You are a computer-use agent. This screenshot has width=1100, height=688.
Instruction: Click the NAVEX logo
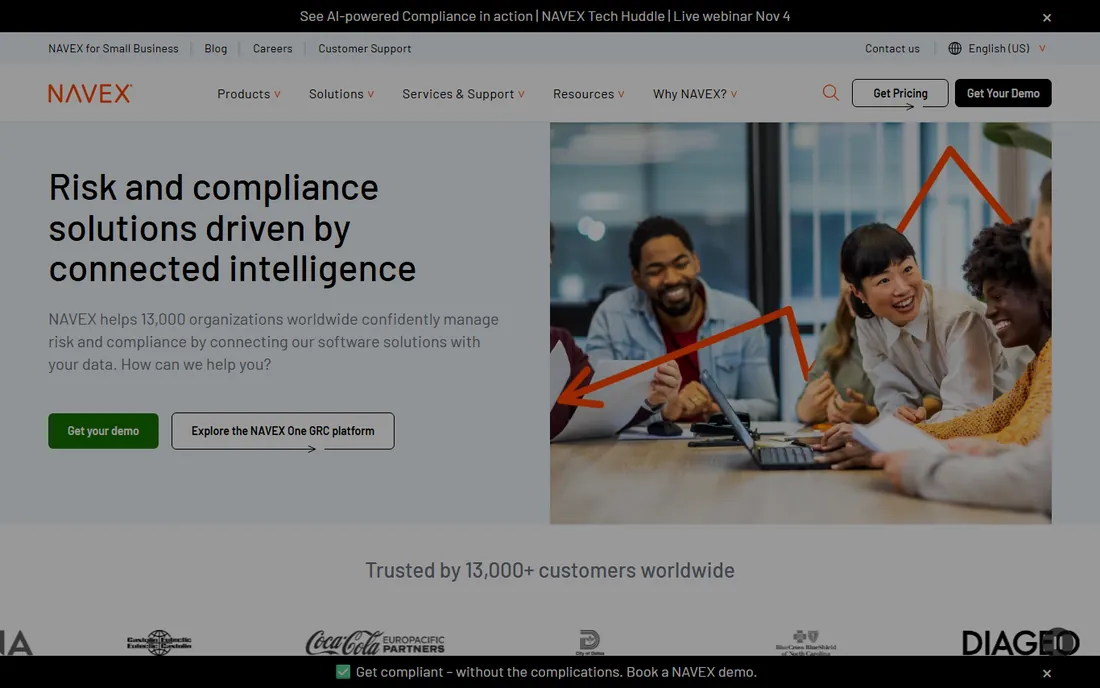tap(90, 93)
